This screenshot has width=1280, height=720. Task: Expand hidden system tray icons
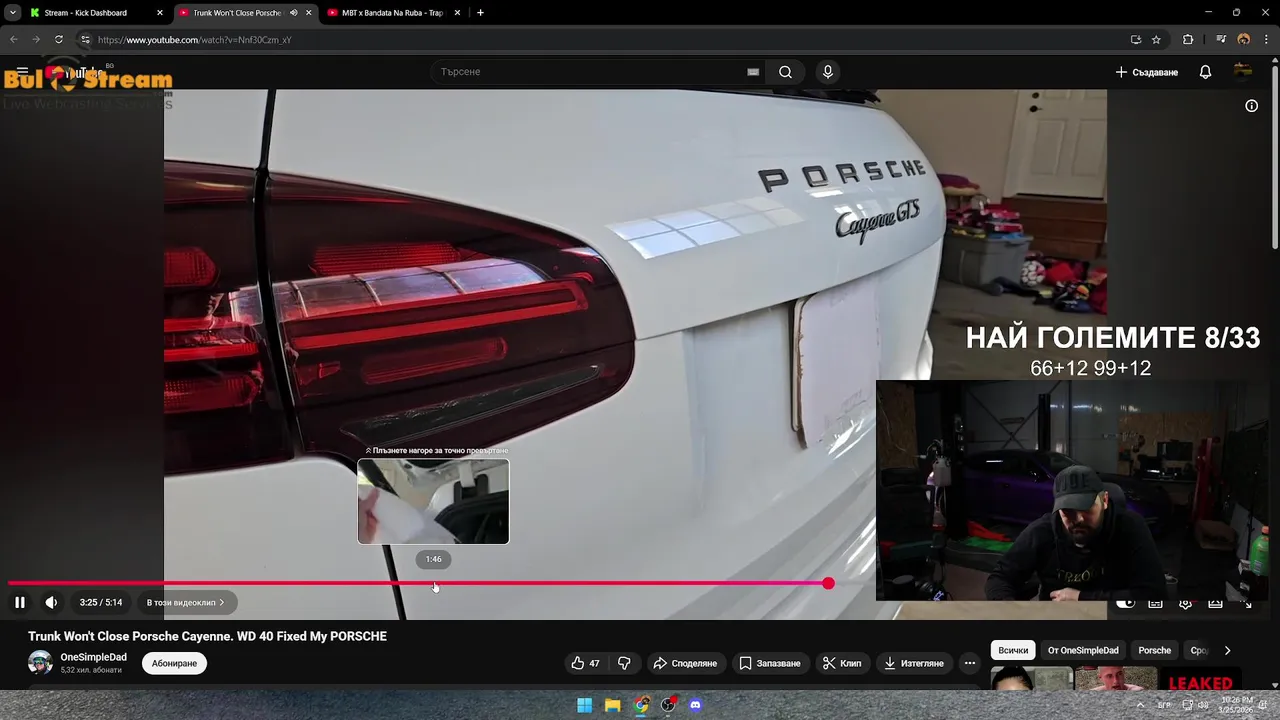tap(1140, 705)
